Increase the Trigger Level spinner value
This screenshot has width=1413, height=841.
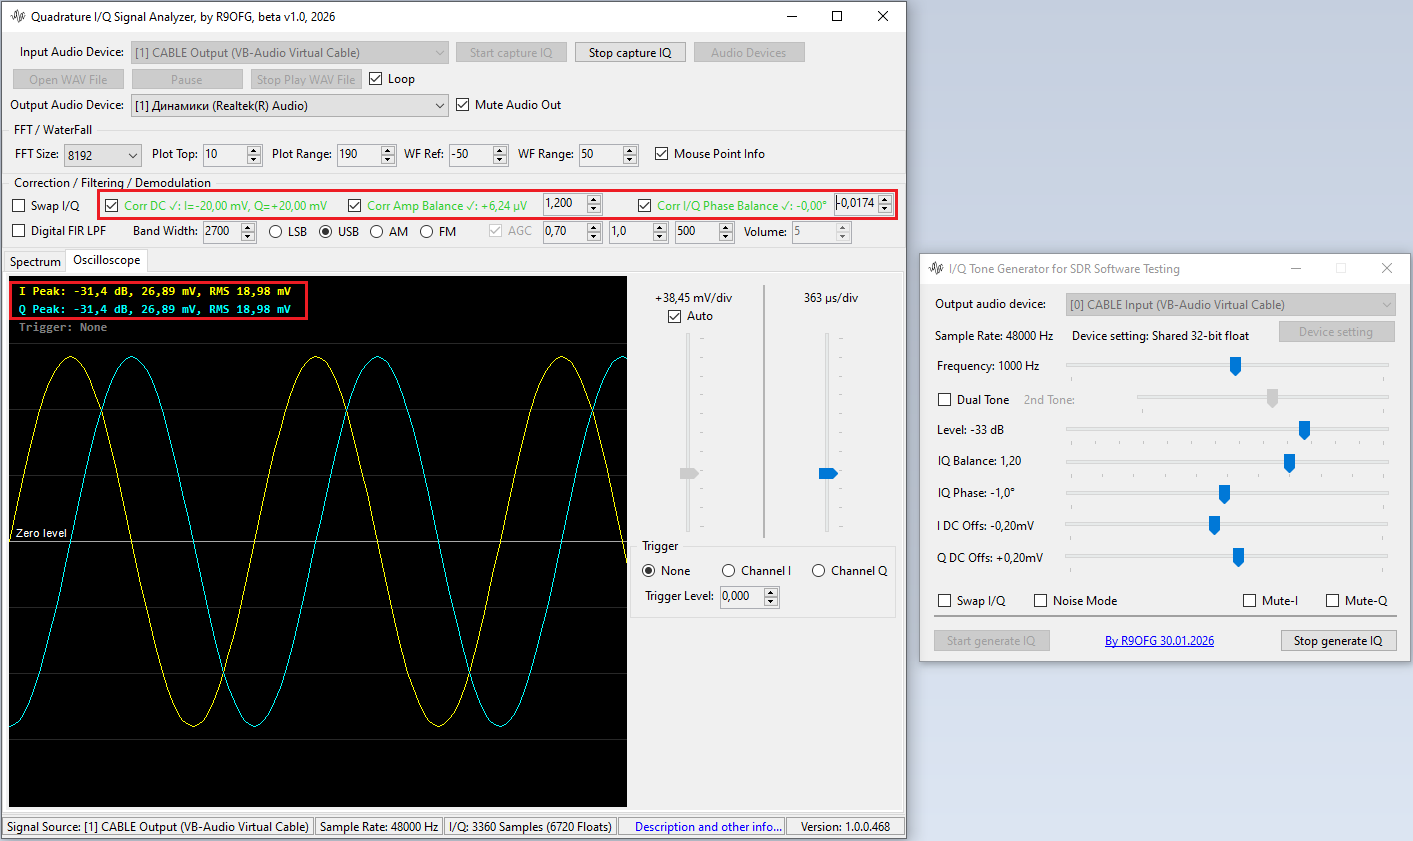(x=770, y=592)
